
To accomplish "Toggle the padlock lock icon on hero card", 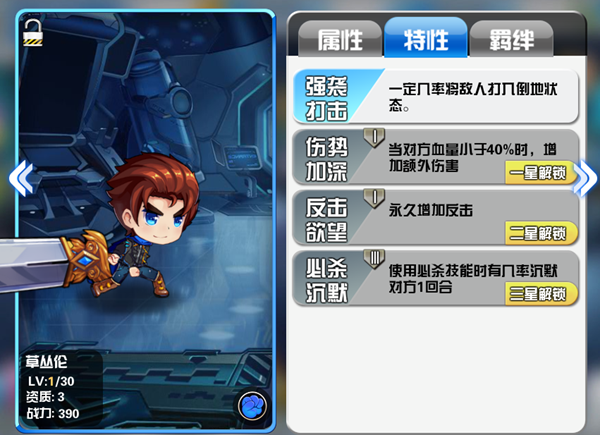I will 33,33.
